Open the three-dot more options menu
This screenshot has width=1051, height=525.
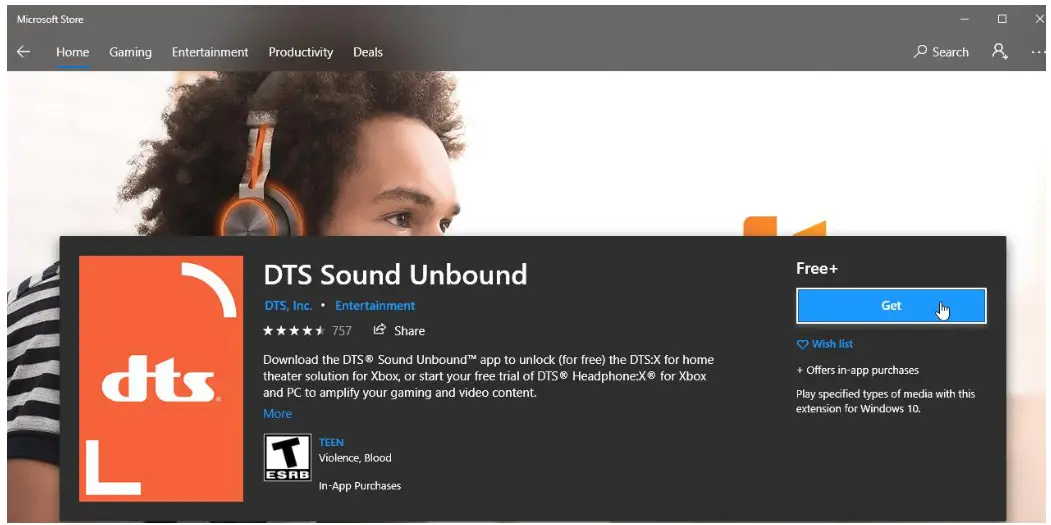[x=1038, y=52]
